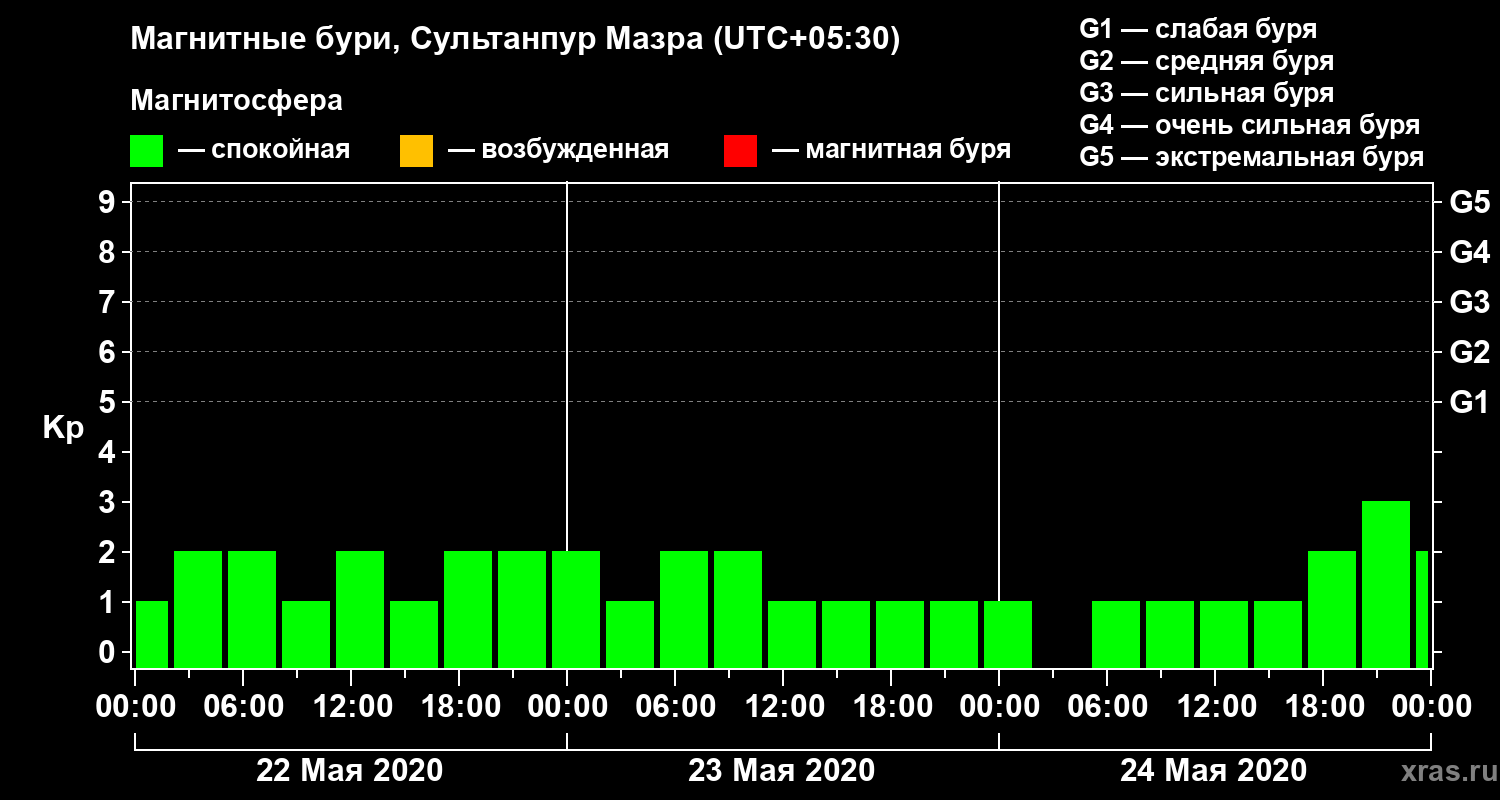1500x800 pixels.
Task: Click the G5 — экстремальная буря line
Action: pos(1252,158)
